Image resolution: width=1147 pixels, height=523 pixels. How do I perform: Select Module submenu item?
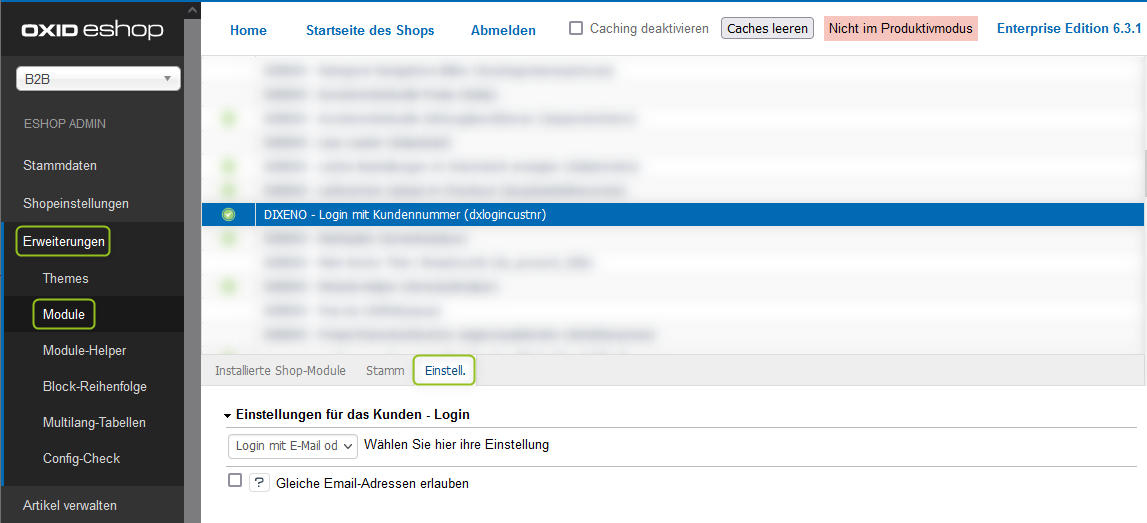[x=64, y=315]
